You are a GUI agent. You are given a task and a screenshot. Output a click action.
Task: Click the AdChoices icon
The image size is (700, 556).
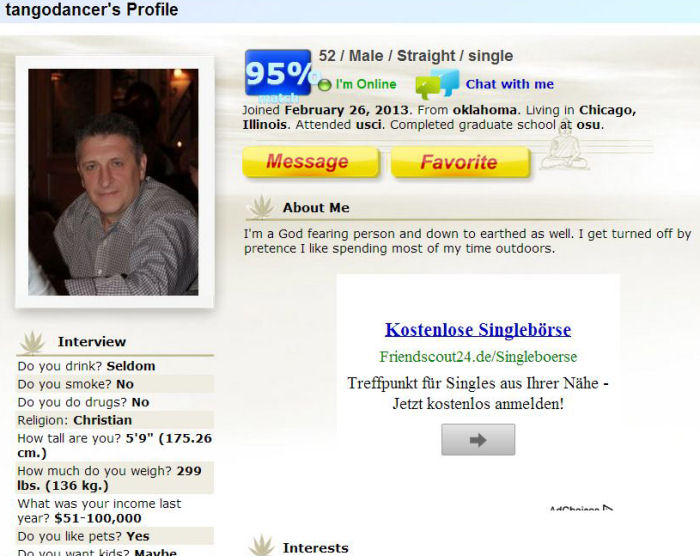[608, 508]
